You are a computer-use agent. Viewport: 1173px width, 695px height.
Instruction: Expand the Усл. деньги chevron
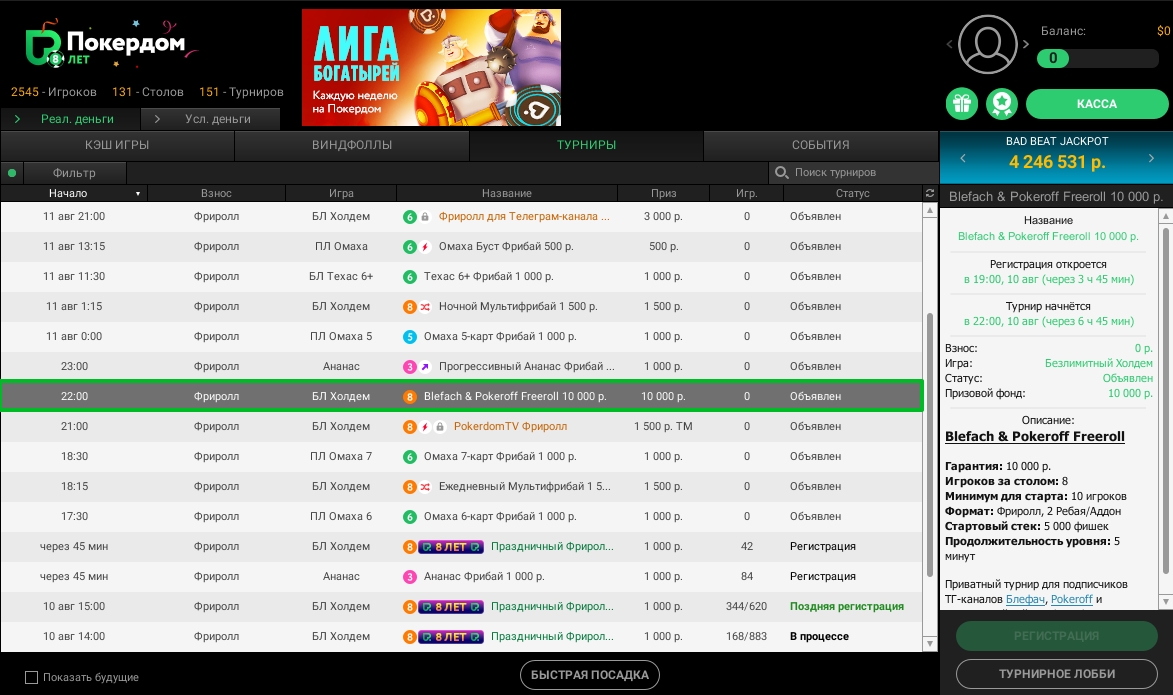157,119
